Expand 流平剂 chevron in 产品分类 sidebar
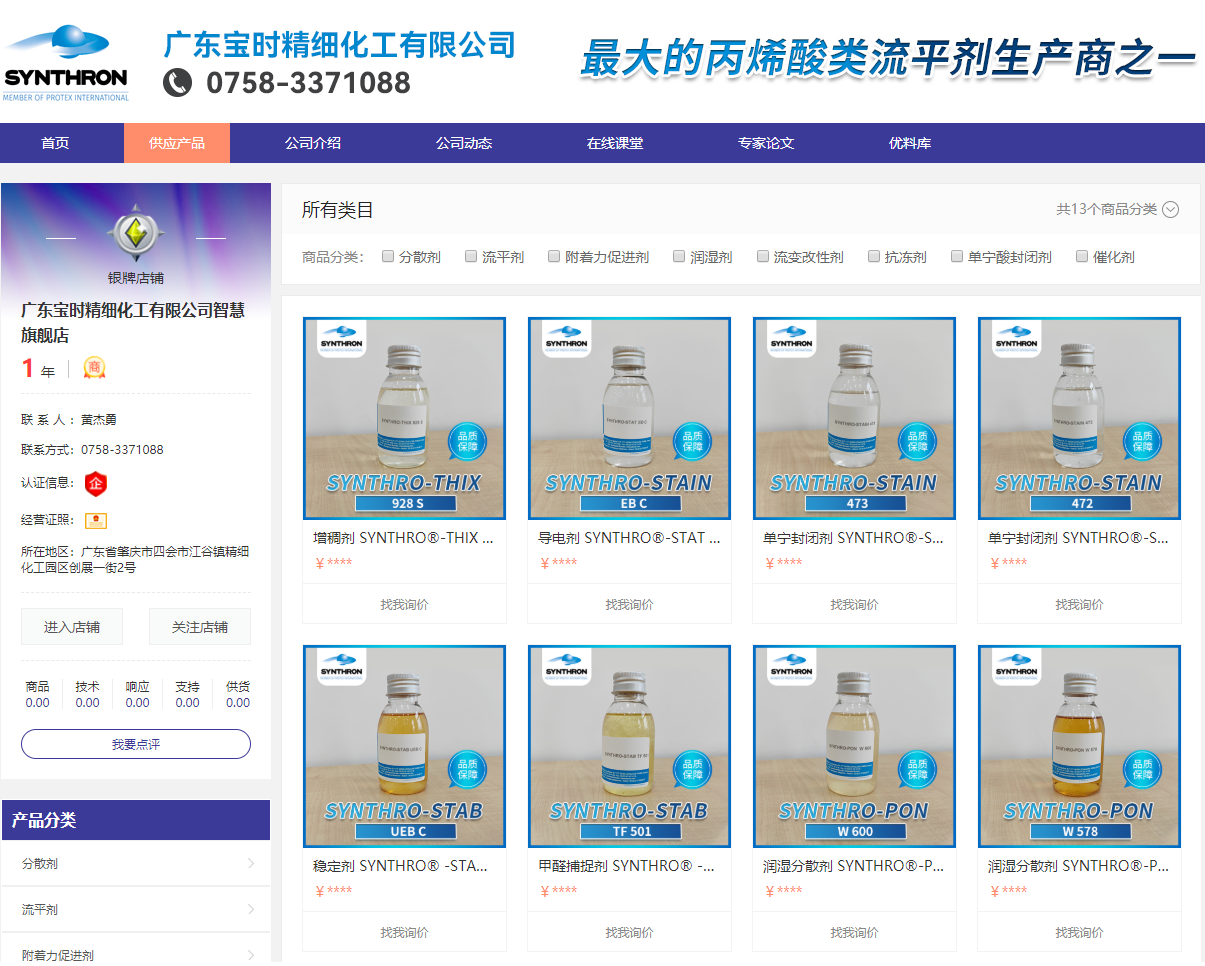This screenshot has width=1205, height=966. tap(251, 909)
